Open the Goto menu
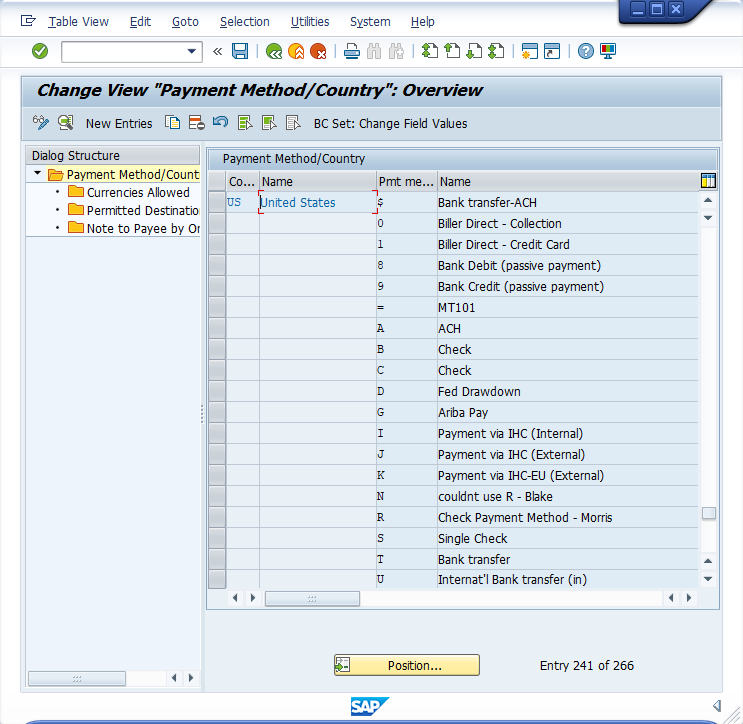The image size is (743, 724). click(x=185, y=21)
